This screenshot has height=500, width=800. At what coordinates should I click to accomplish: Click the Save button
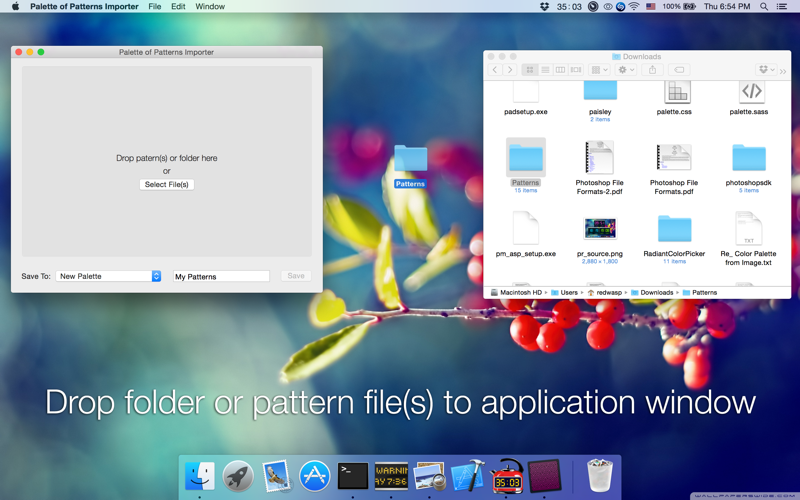click(296, 276)
